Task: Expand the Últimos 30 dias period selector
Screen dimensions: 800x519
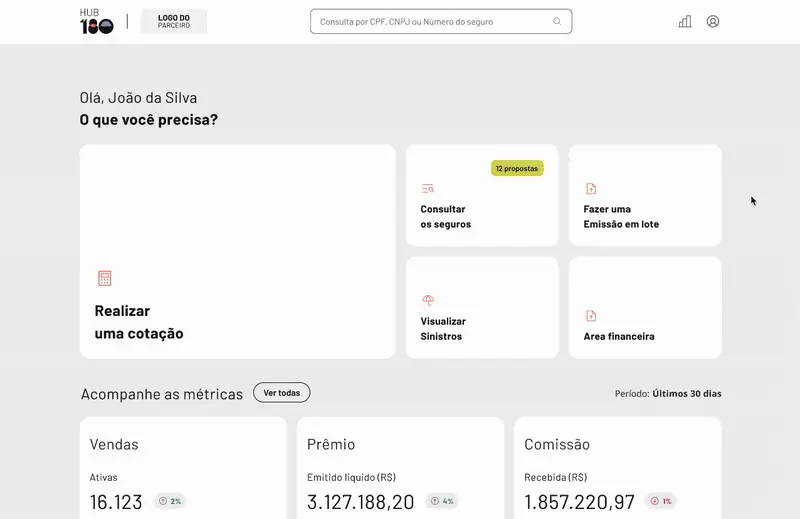Action: 686,394
